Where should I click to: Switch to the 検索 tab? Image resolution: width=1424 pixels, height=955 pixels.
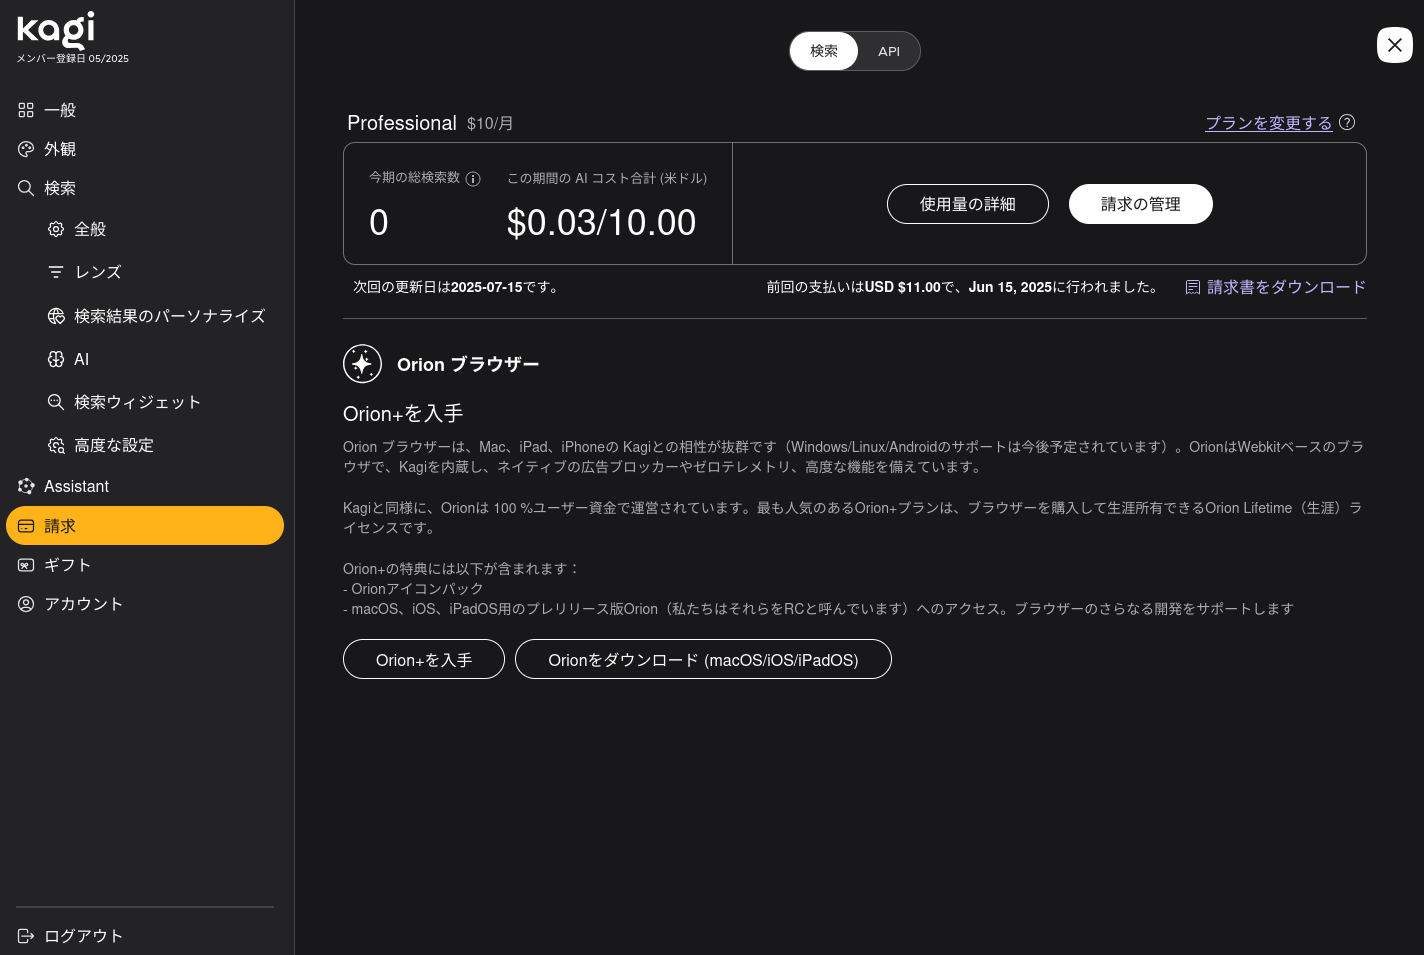point(824,51)
